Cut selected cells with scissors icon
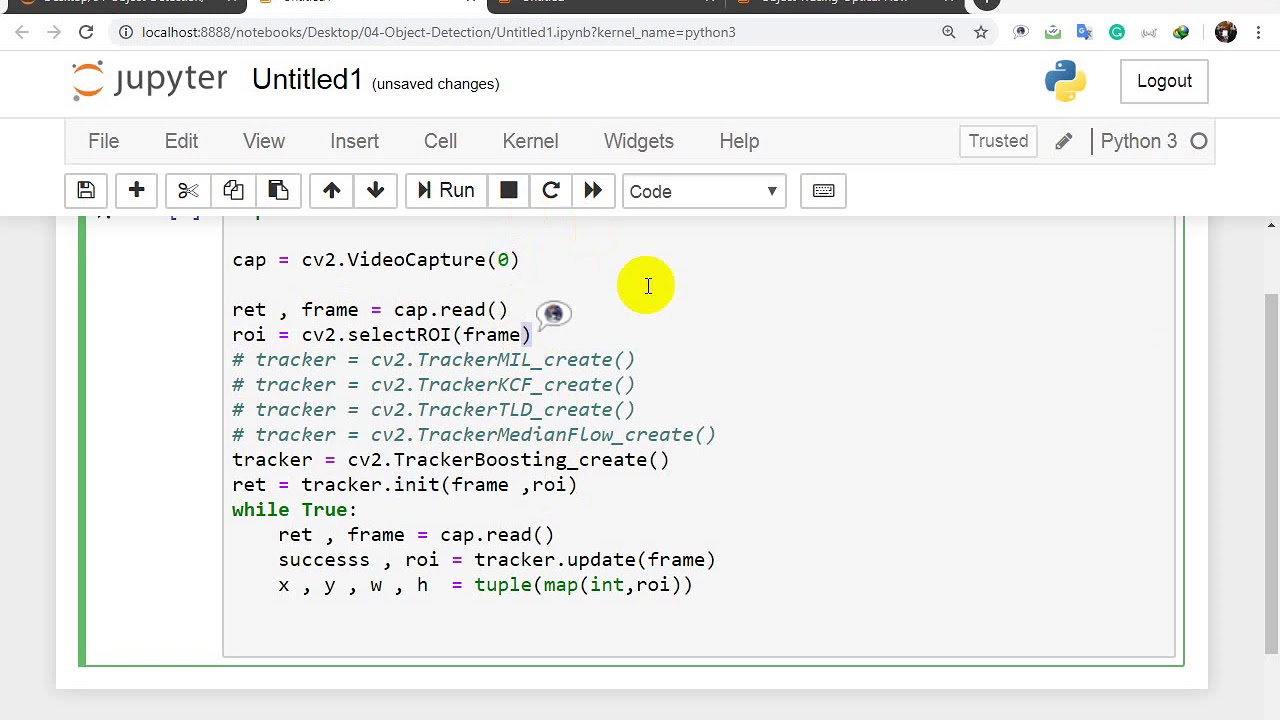The image size is (1280, 720). click(188, 191)
